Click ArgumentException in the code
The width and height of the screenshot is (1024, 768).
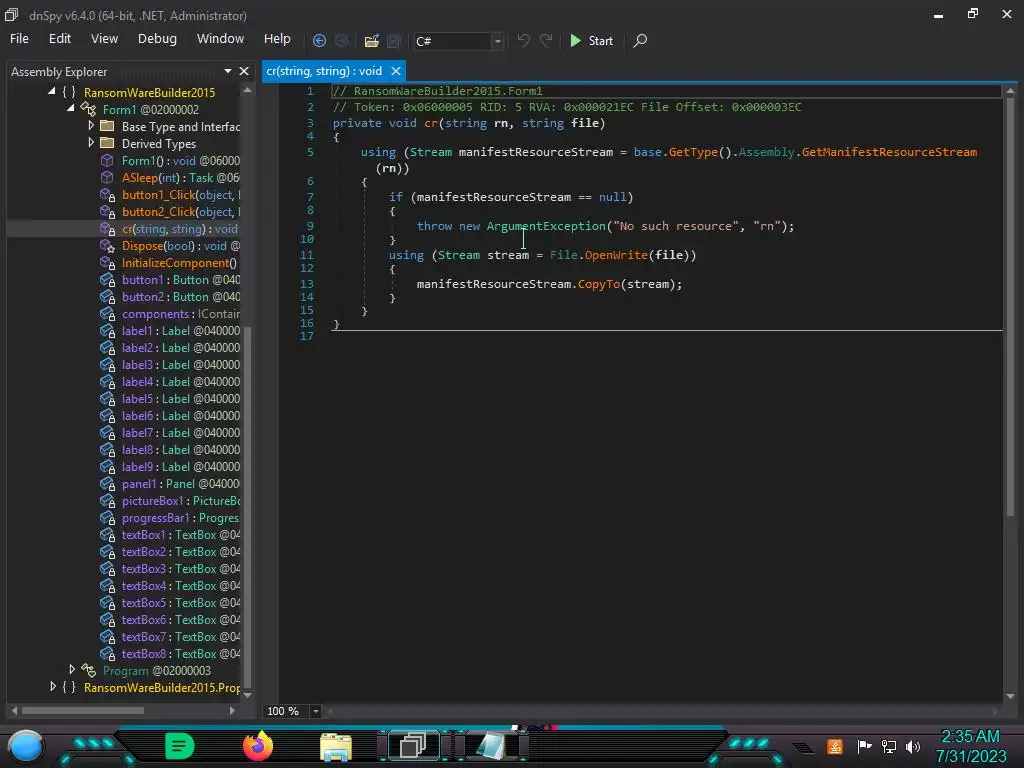[x=546, y=226]
